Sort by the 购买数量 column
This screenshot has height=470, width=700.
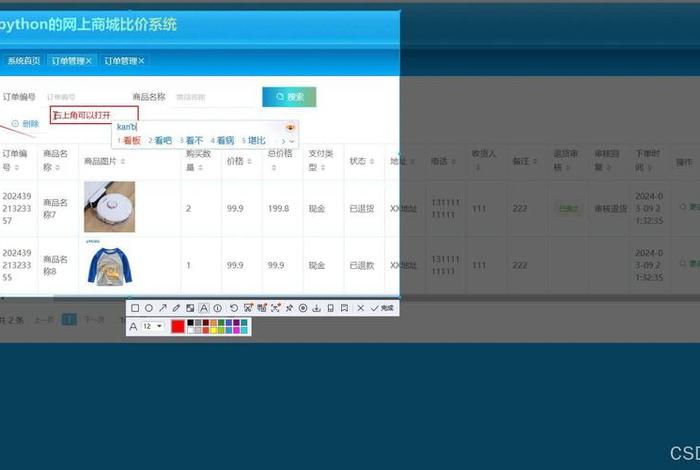[200, 168]
